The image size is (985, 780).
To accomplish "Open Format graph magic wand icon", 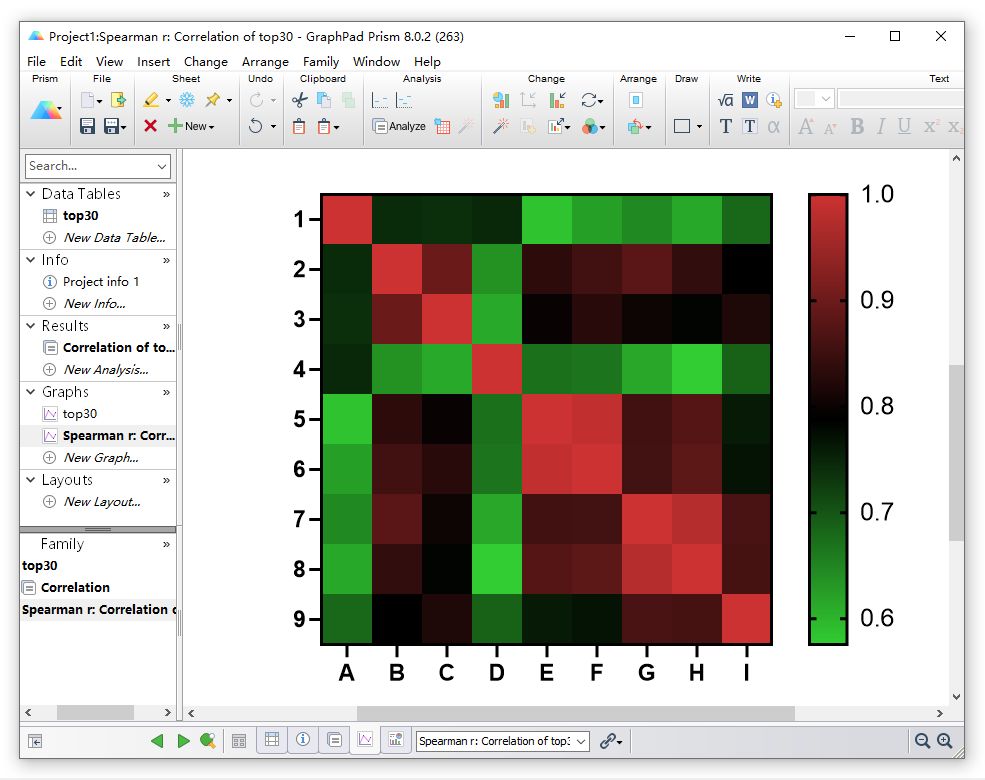I will click(501, 126).
